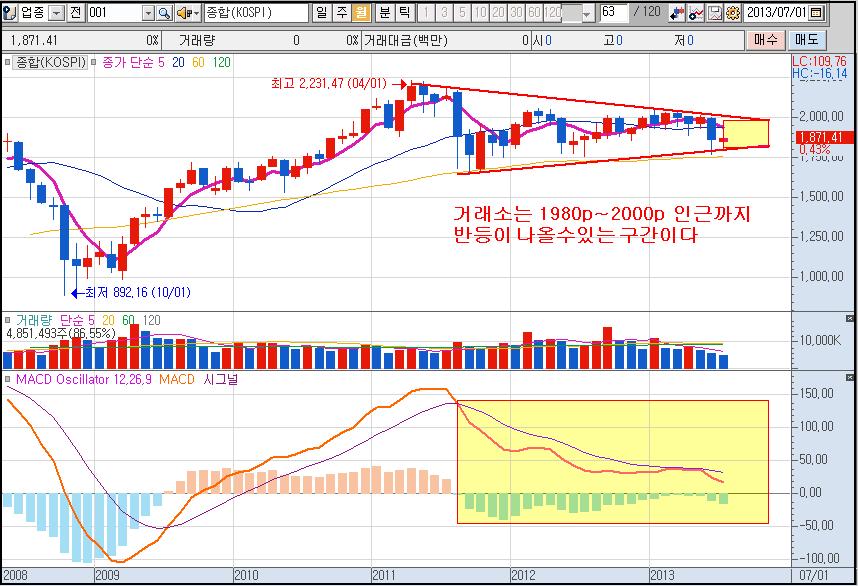Switch chart to daily 일 period
The width and height of the screenshot is (858, 586).
[x=322, y=13]
